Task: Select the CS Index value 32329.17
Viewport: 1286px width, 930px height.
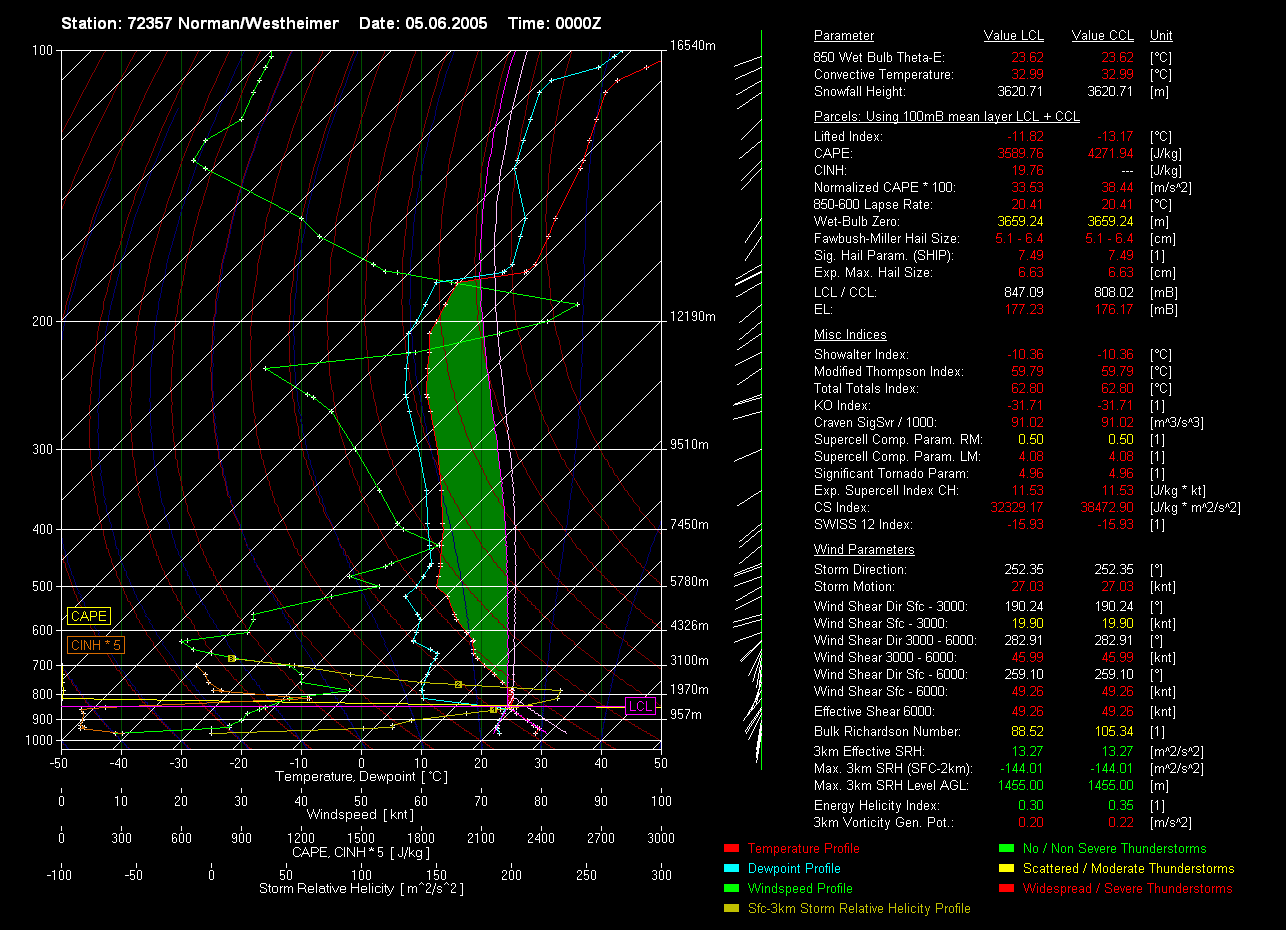Action: [1018, 508]
